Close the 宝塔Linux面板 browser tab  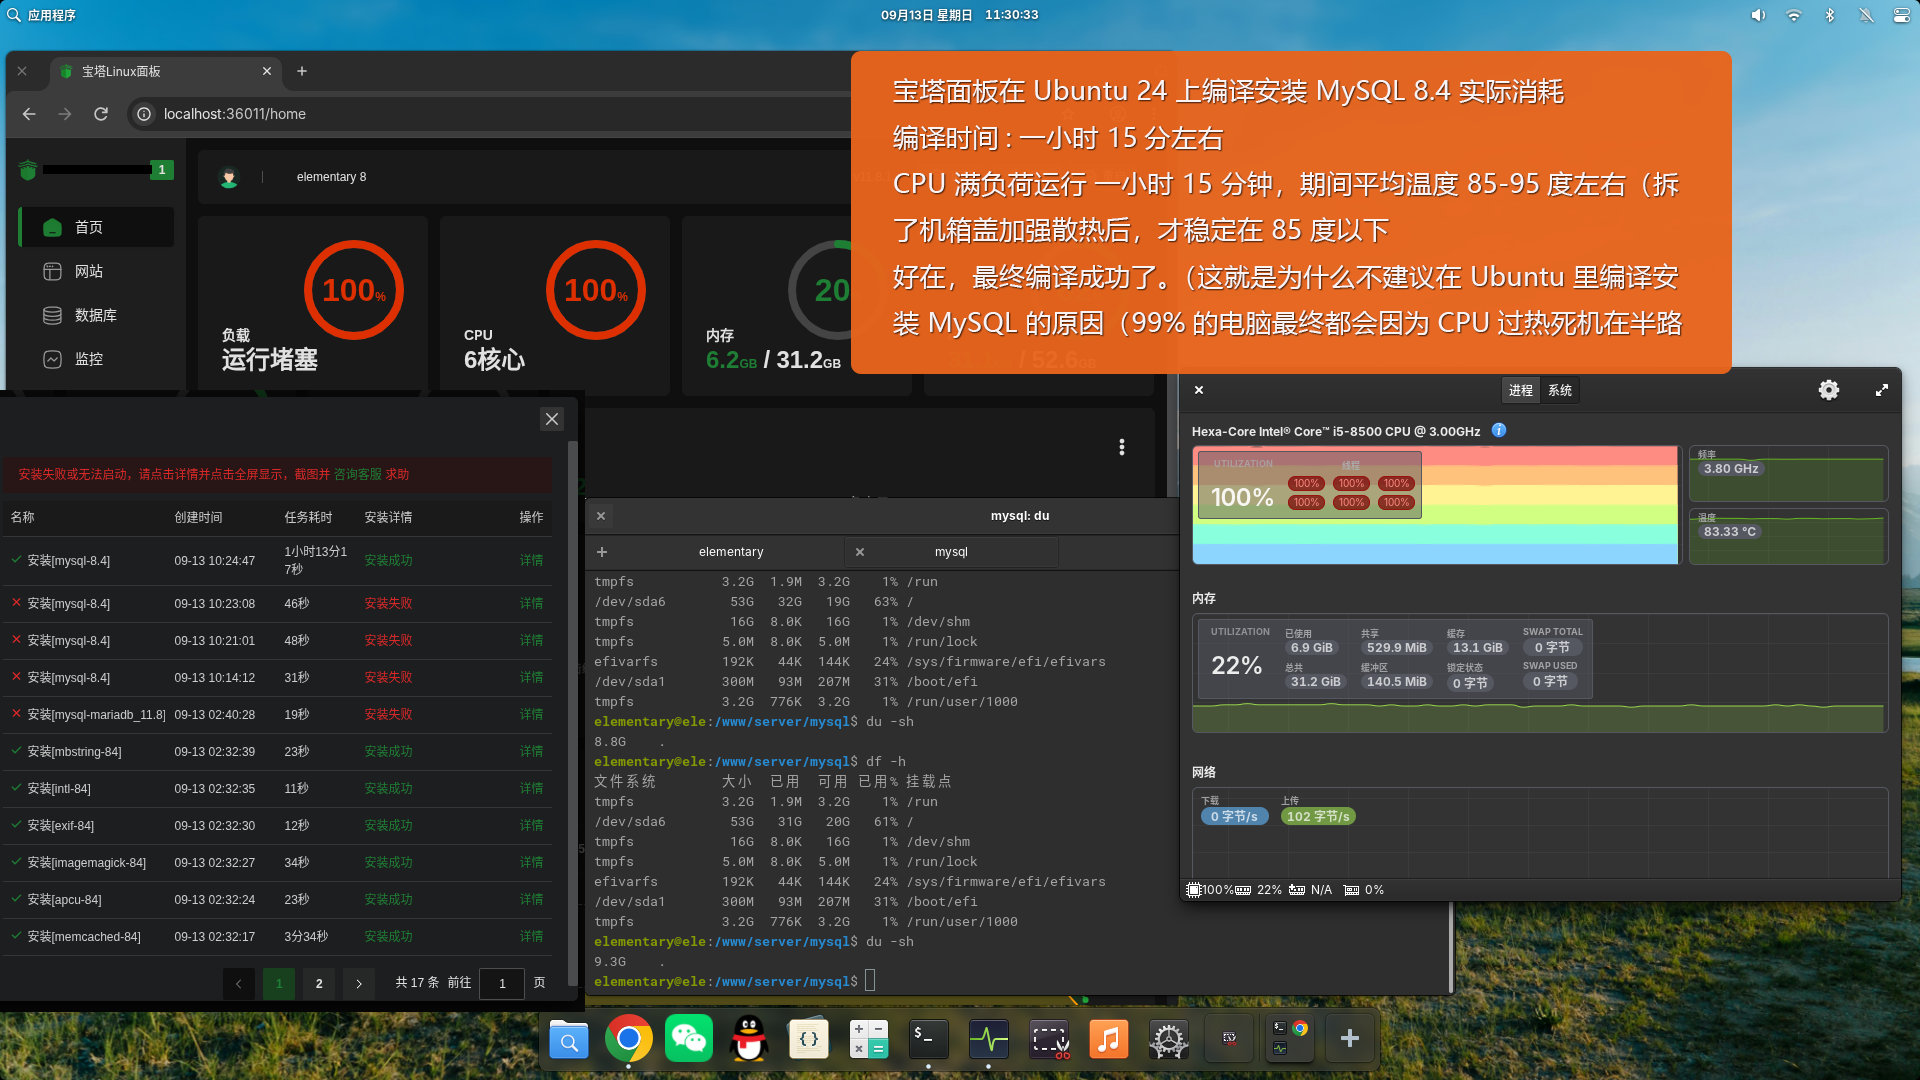[267, 71]
